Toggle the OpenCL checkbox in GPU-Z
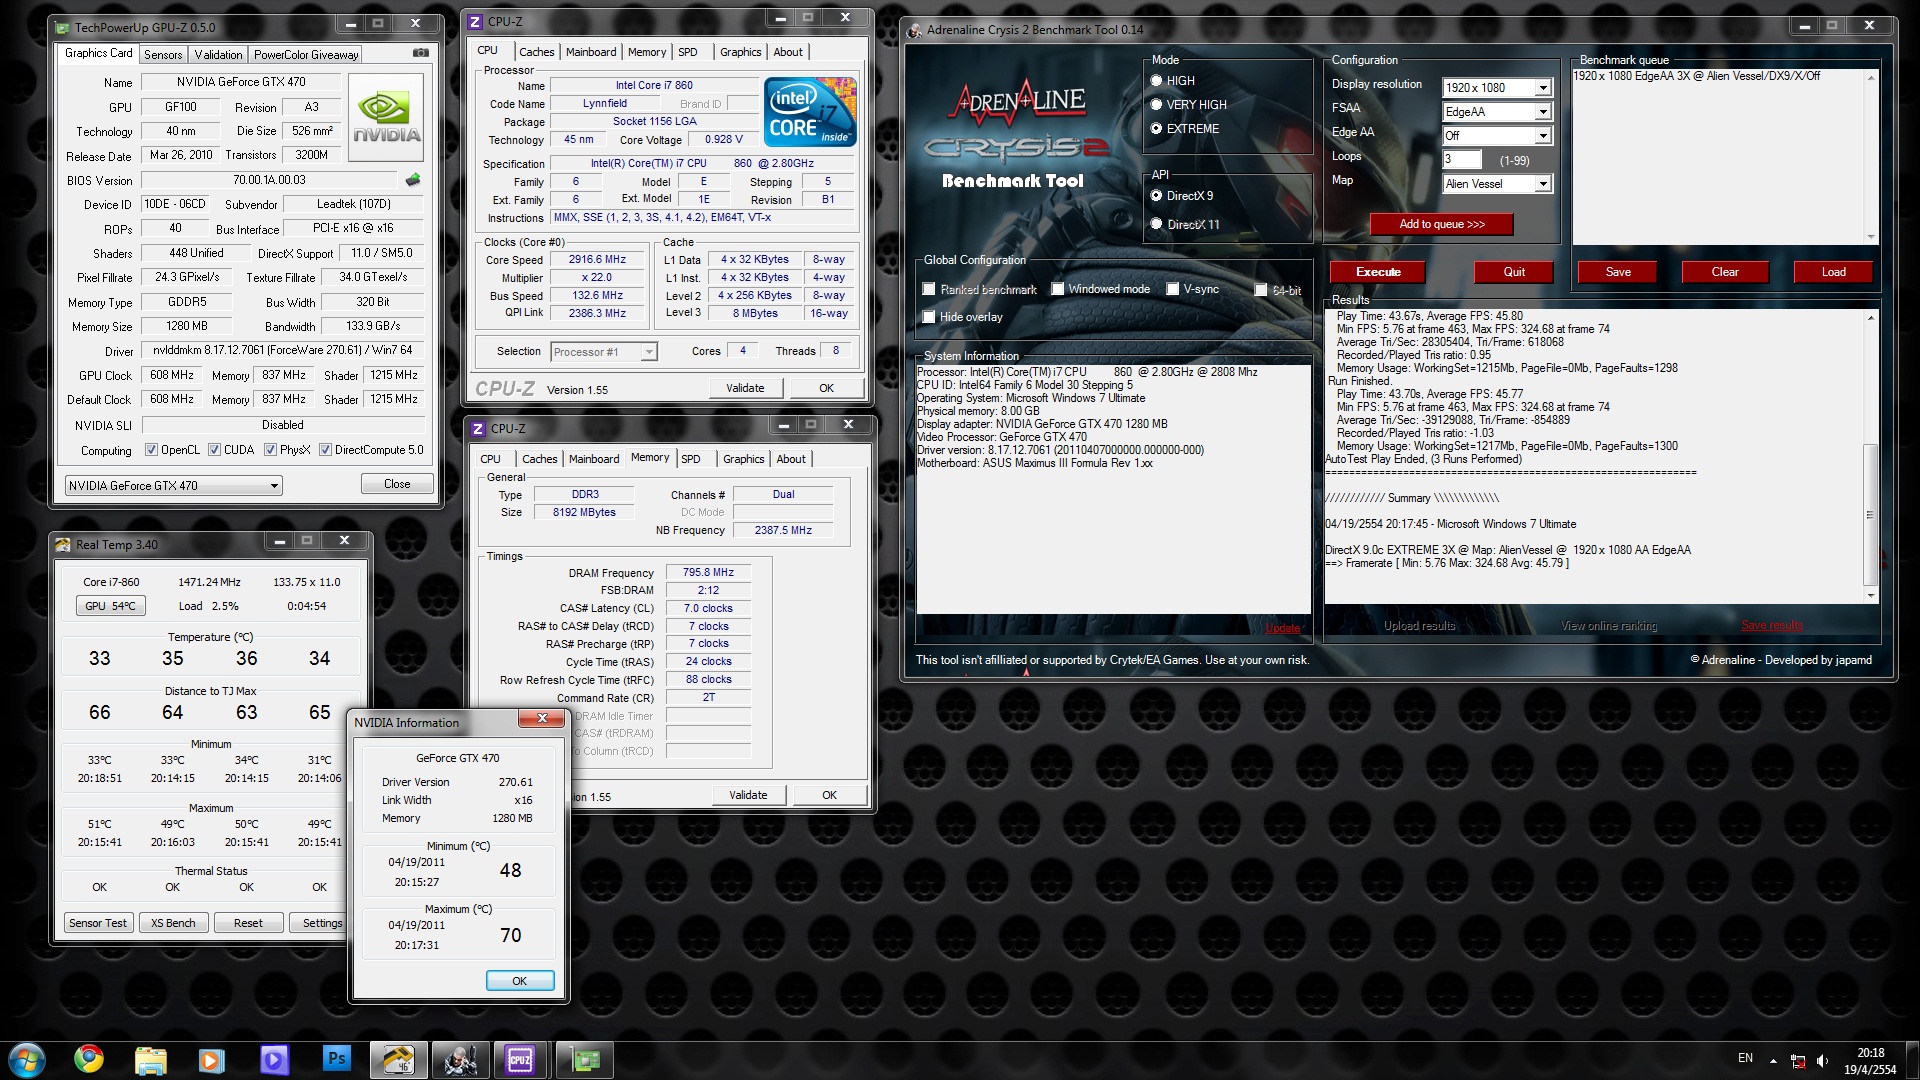1920x1080 pixels. [152, 450]
